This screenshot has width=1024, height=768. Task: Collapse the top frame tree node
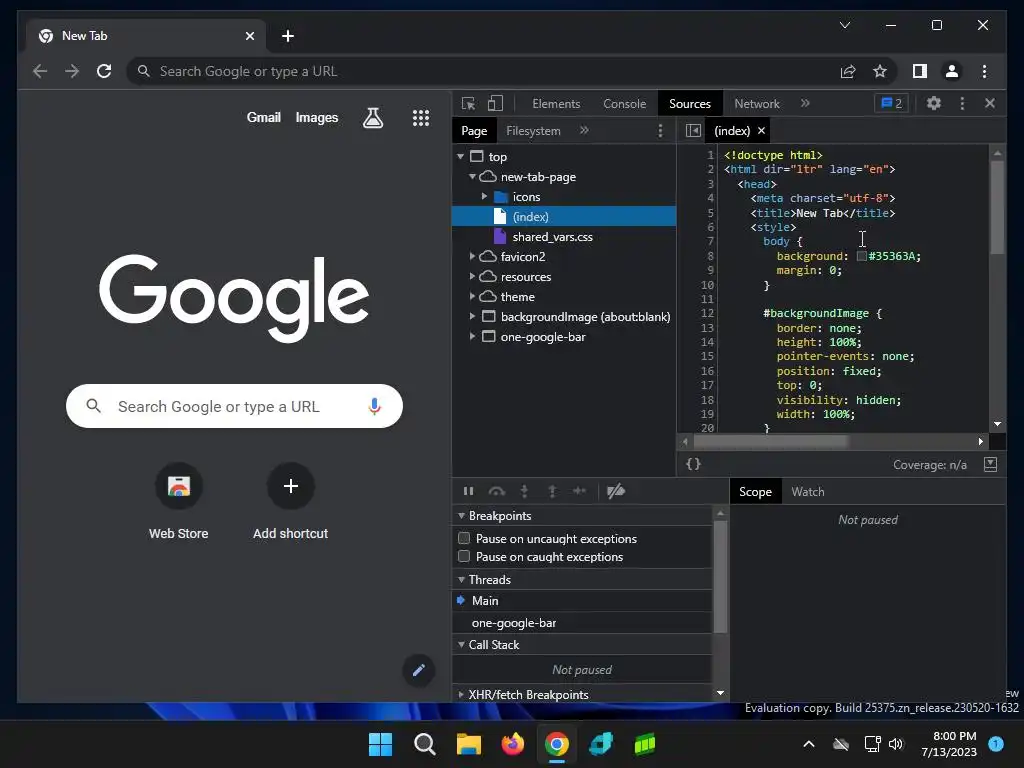(x=461, y=157)
